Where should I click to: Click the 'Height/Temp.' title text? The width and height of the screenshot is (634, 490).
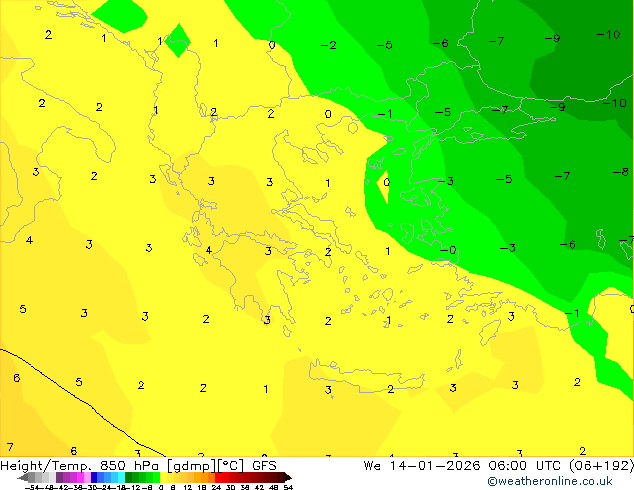point(46,466)
